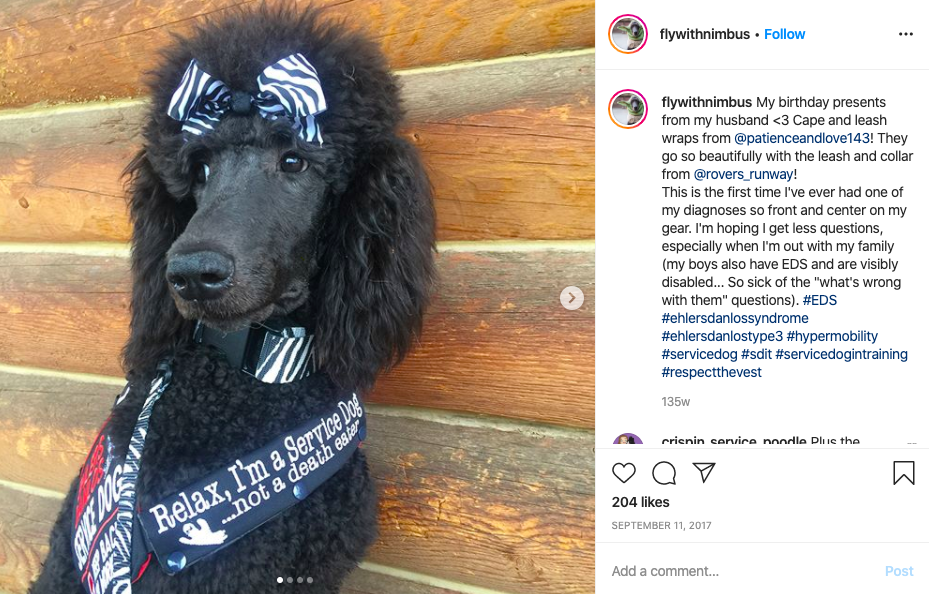Open the @patienceandlove143 mention
This screenshot has width=929, height=594.
click(802, 139)
